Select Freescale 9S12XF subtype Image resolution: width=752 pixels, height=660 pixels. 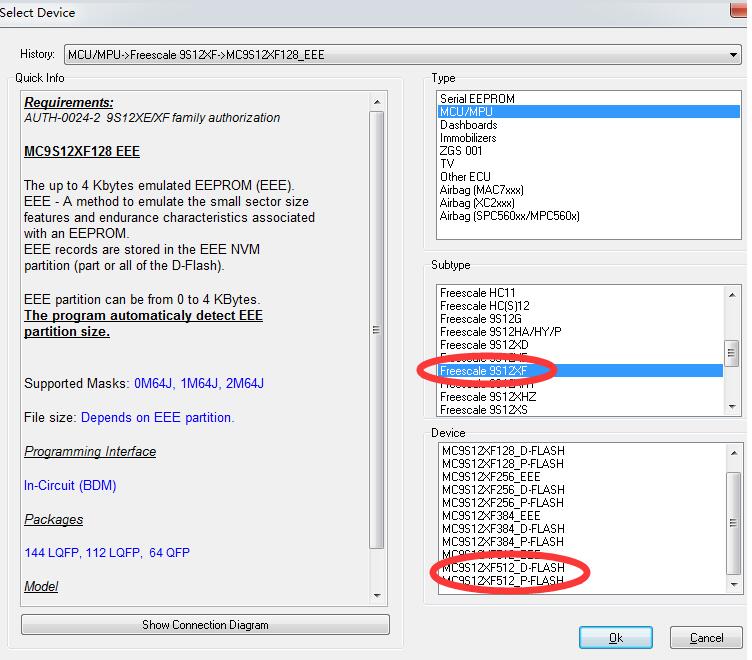pos(580,371)
